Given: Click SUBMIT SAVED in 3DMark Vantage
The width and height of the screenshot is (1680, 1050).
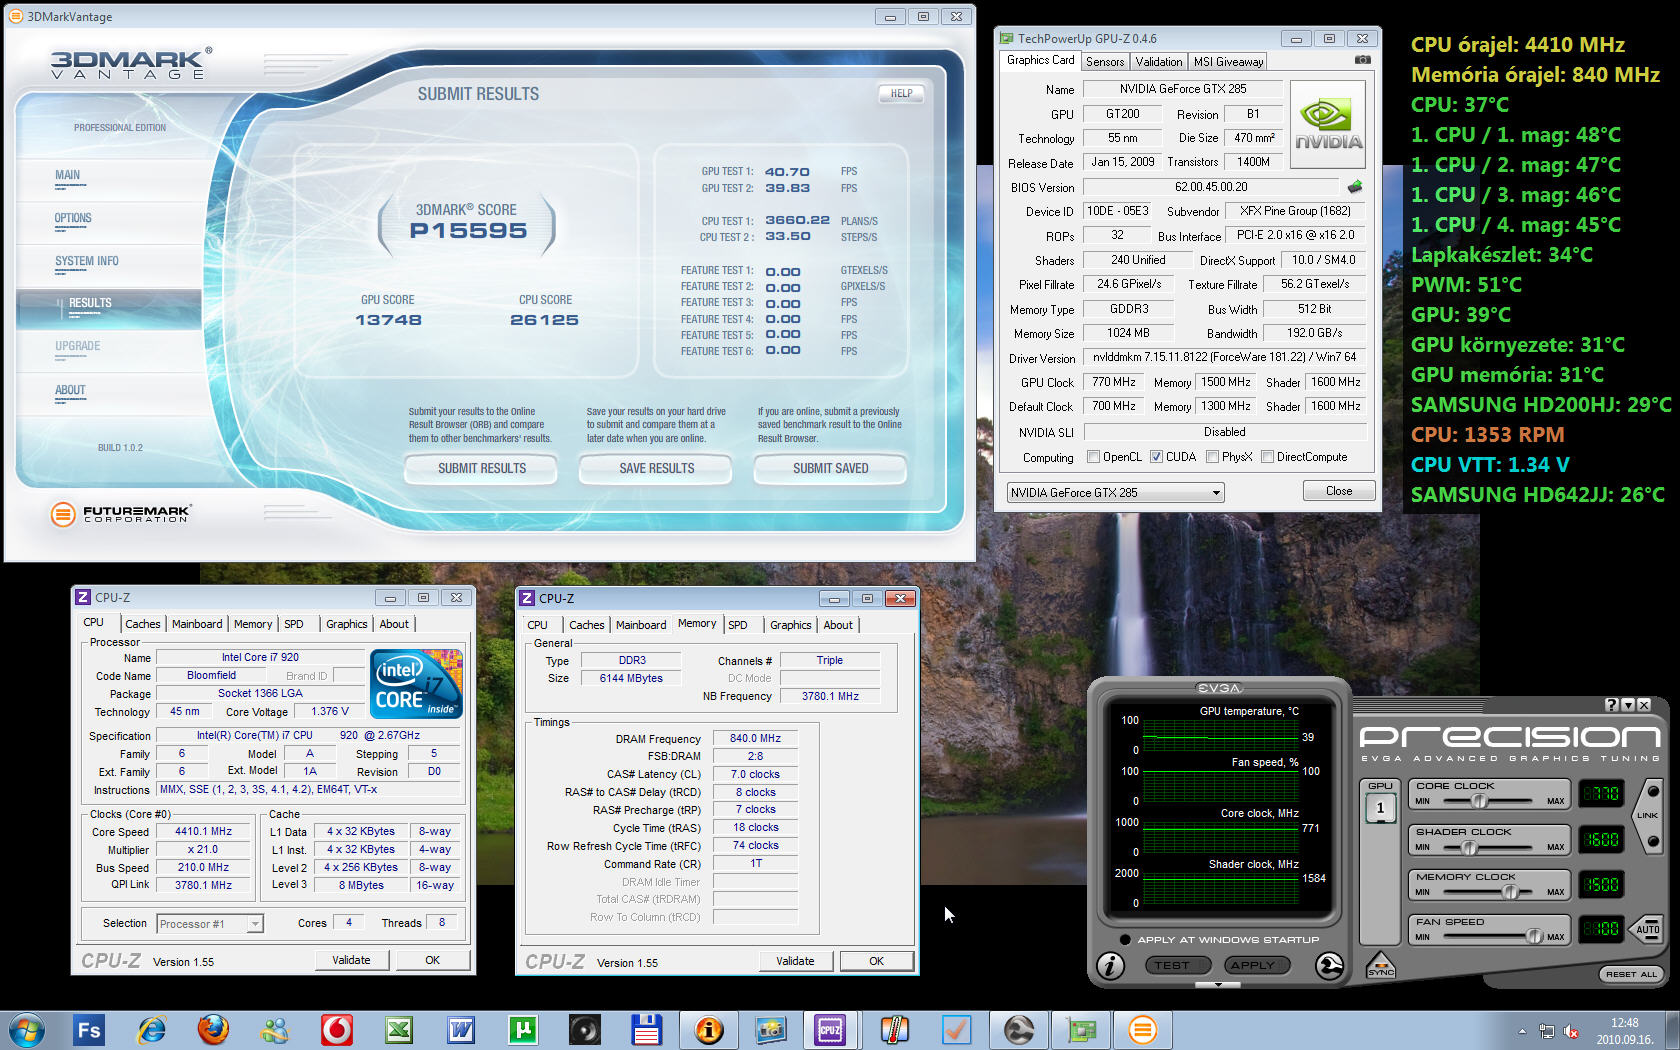Looking at the screenshot, I should tap(830, 468).
